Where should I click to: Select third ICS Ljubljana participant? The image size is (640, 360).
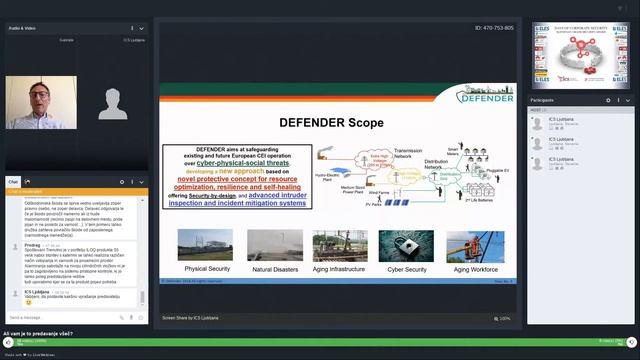coord(581,164)
